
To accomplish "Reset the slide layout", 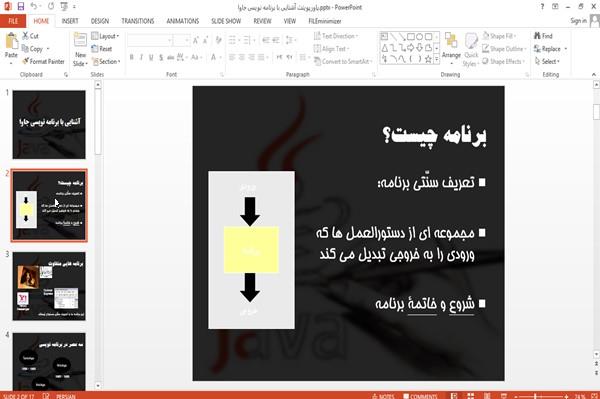I will pyautogui.click(x=102, y=49).
